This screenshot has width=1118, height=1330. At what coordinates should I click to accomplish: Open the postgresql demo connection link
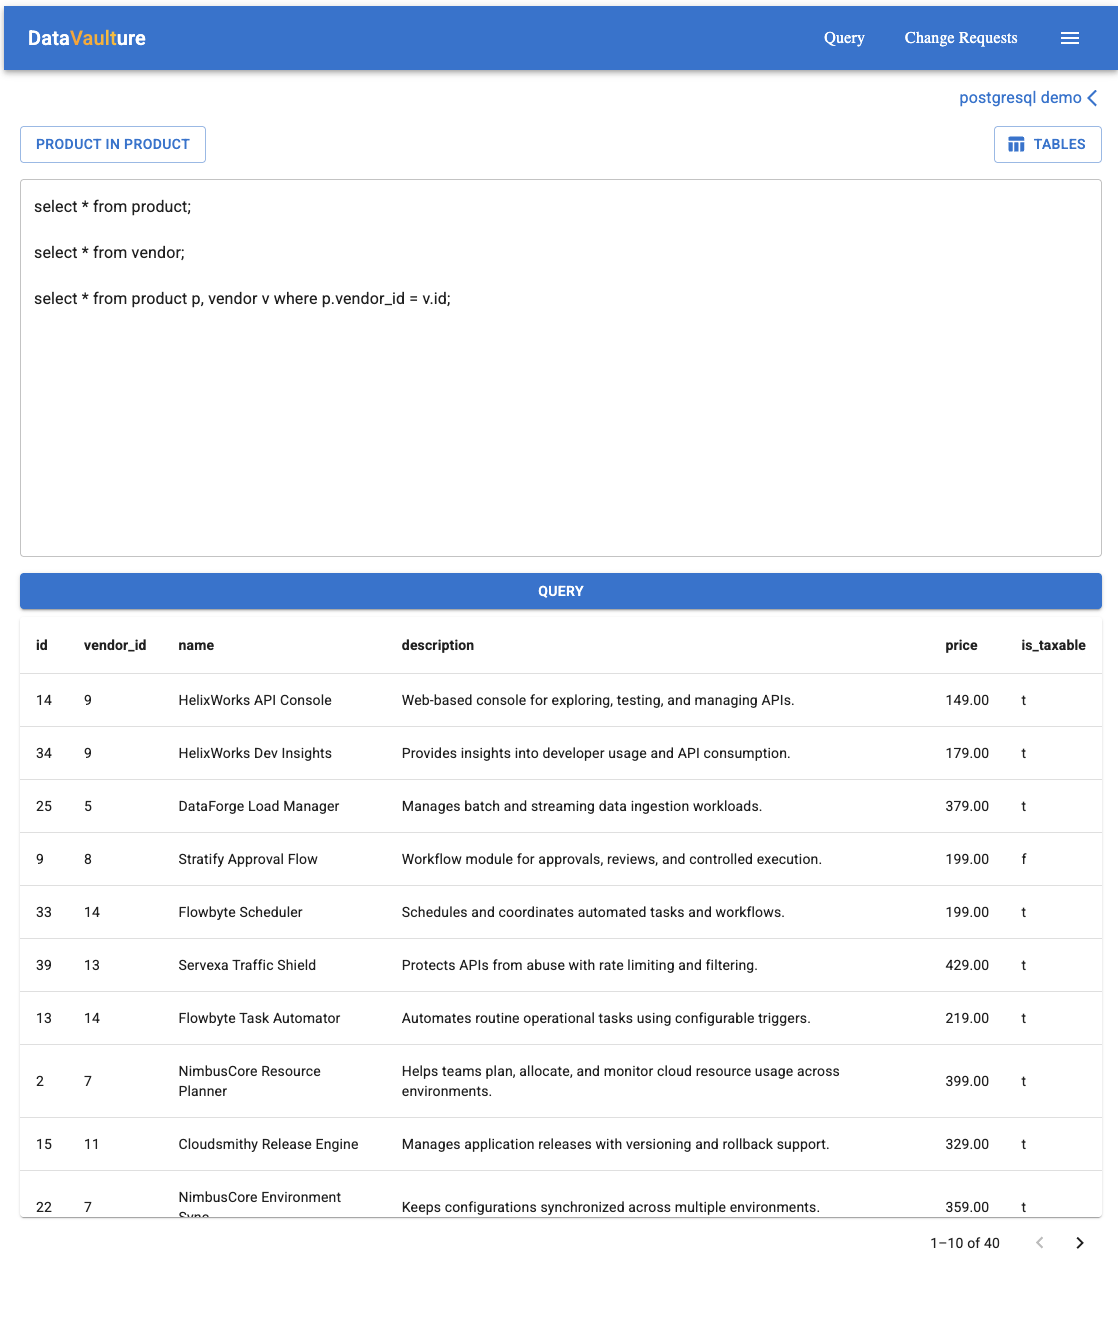click(1019, 97)
